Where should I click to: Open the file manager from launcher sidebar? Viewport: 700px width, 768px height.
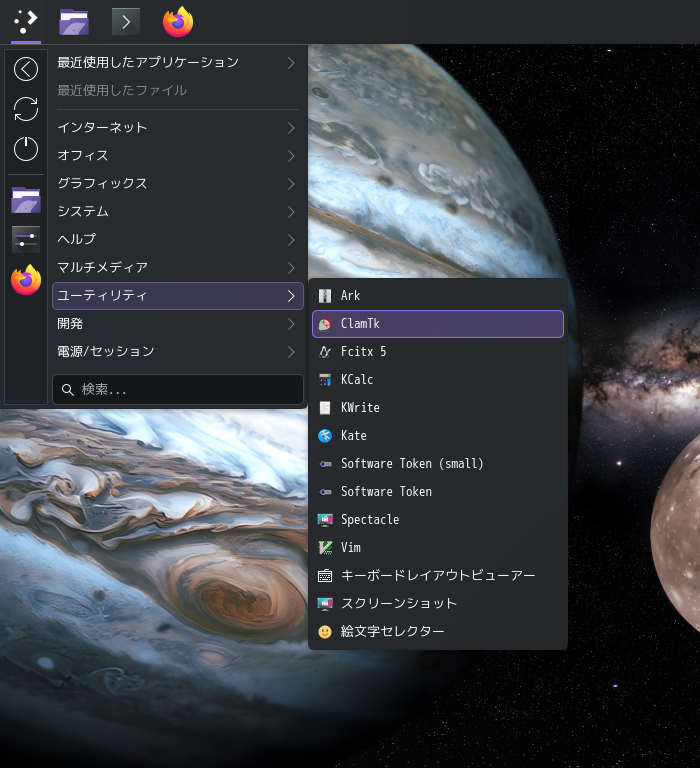tap(26, 200)
